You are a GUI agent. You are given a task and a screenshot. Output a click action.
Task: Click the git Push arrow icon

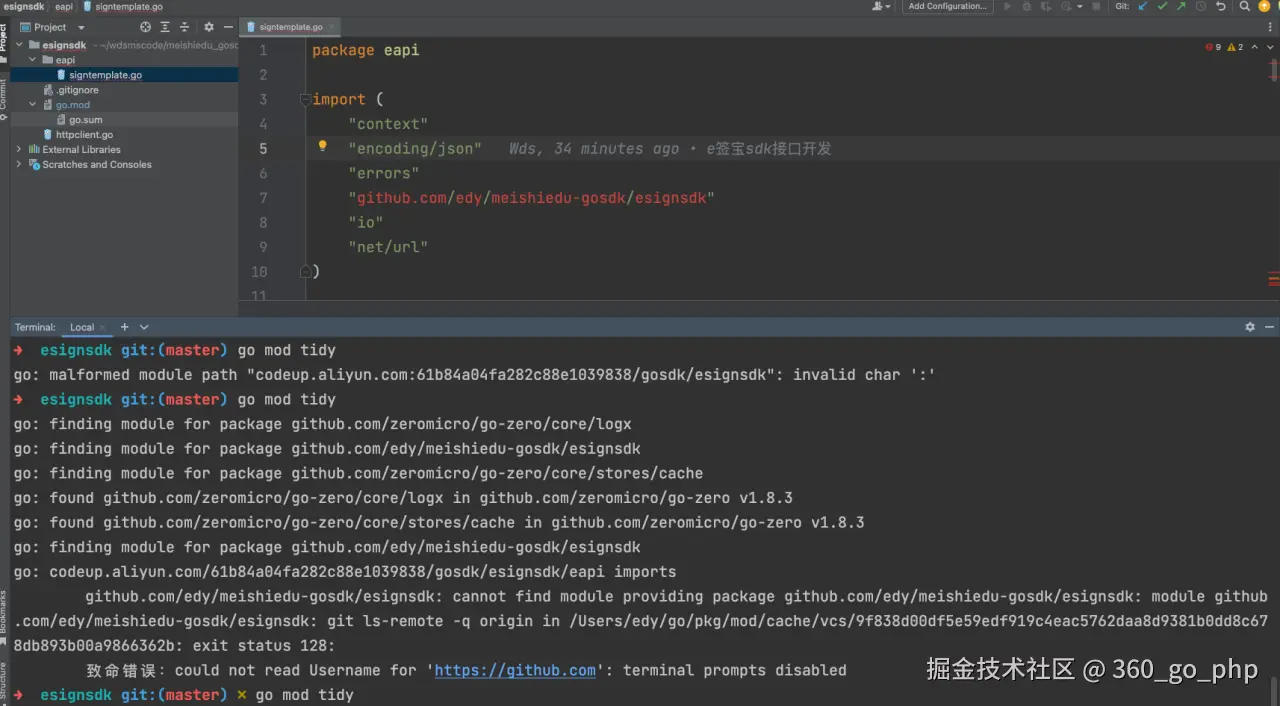click(x=1181, y=6)
